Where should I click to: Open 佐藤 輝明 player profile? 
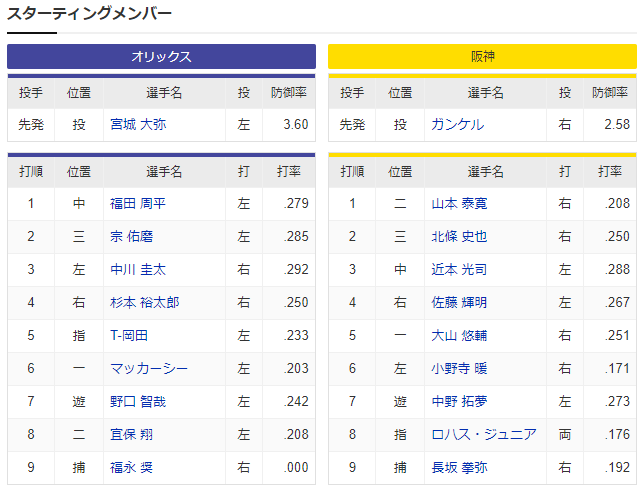tap(459, 302)
